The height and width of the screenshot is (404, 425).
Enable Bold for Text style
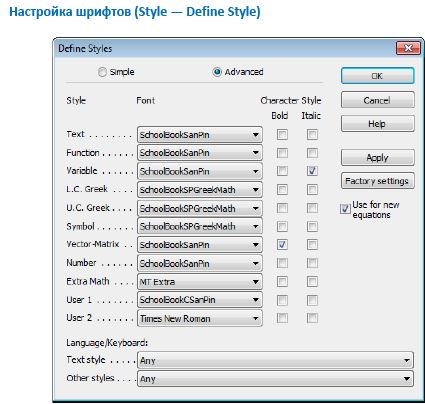click(x=282, y=134)
